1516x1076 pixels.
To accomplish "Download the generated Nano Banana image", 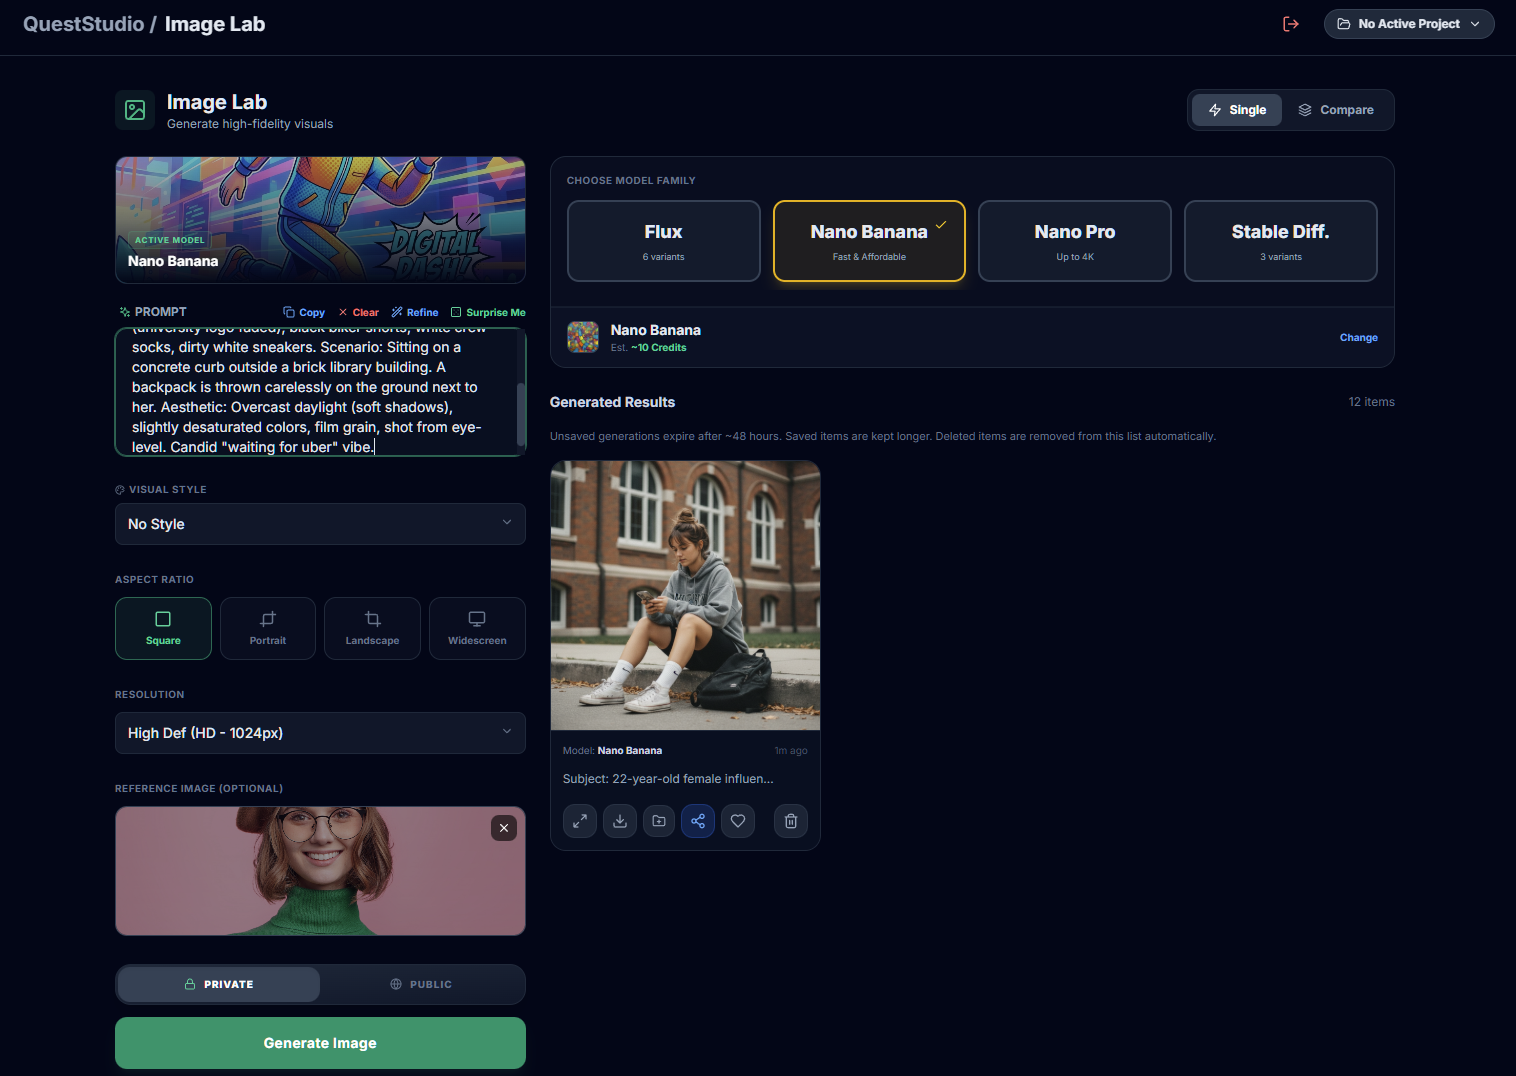I will point(619,821).
